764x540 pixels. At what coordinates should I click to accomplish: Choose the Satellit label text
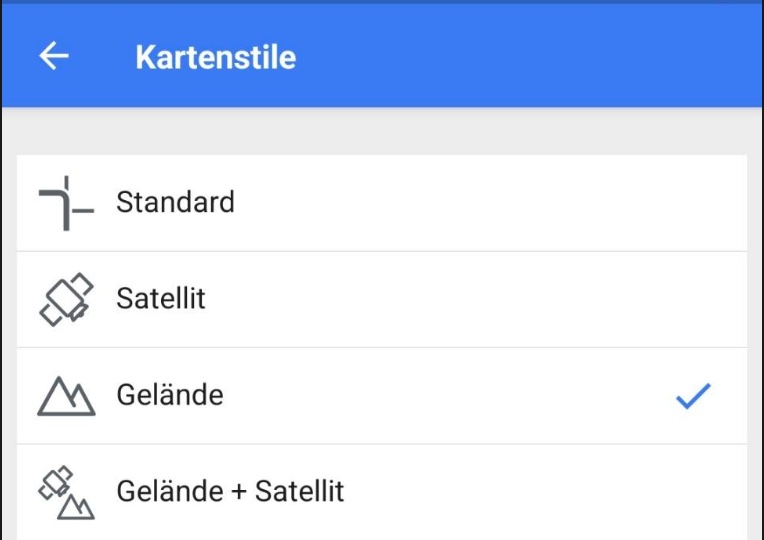point(161,299)
